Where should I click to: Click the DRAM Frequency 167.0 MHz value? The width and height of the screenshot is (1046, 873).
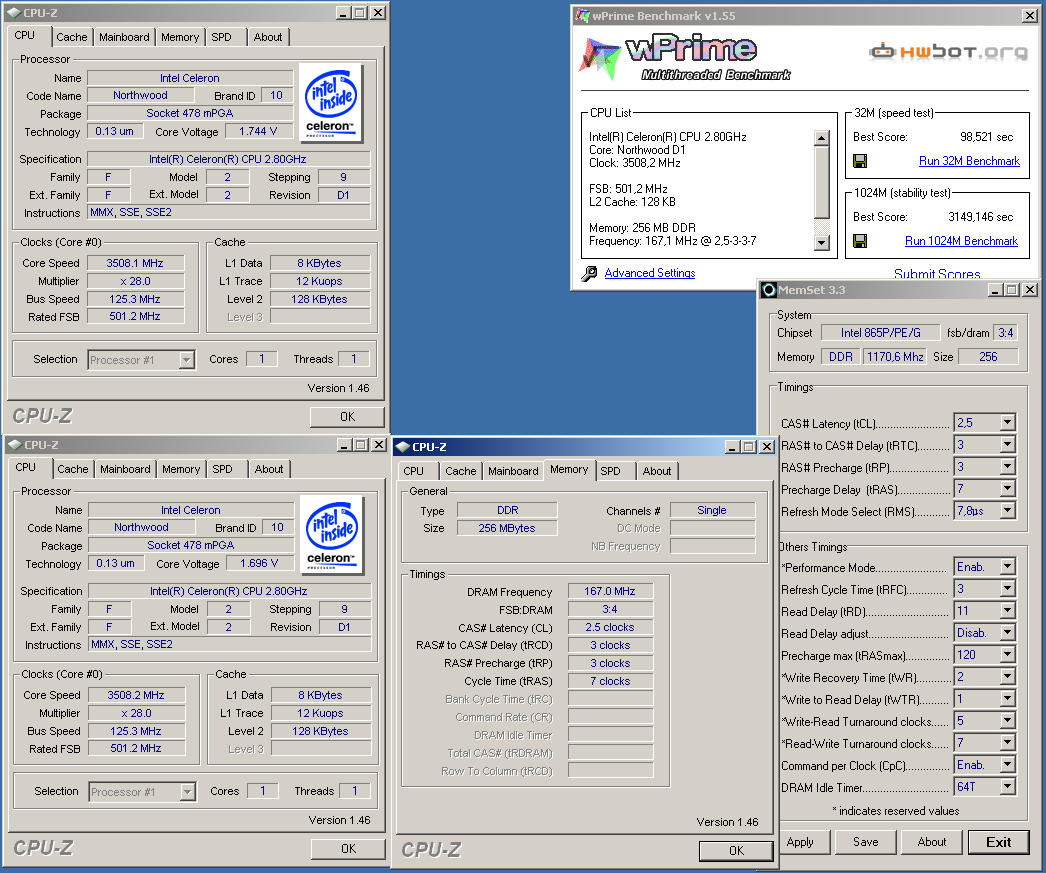[x=610, y=591]
